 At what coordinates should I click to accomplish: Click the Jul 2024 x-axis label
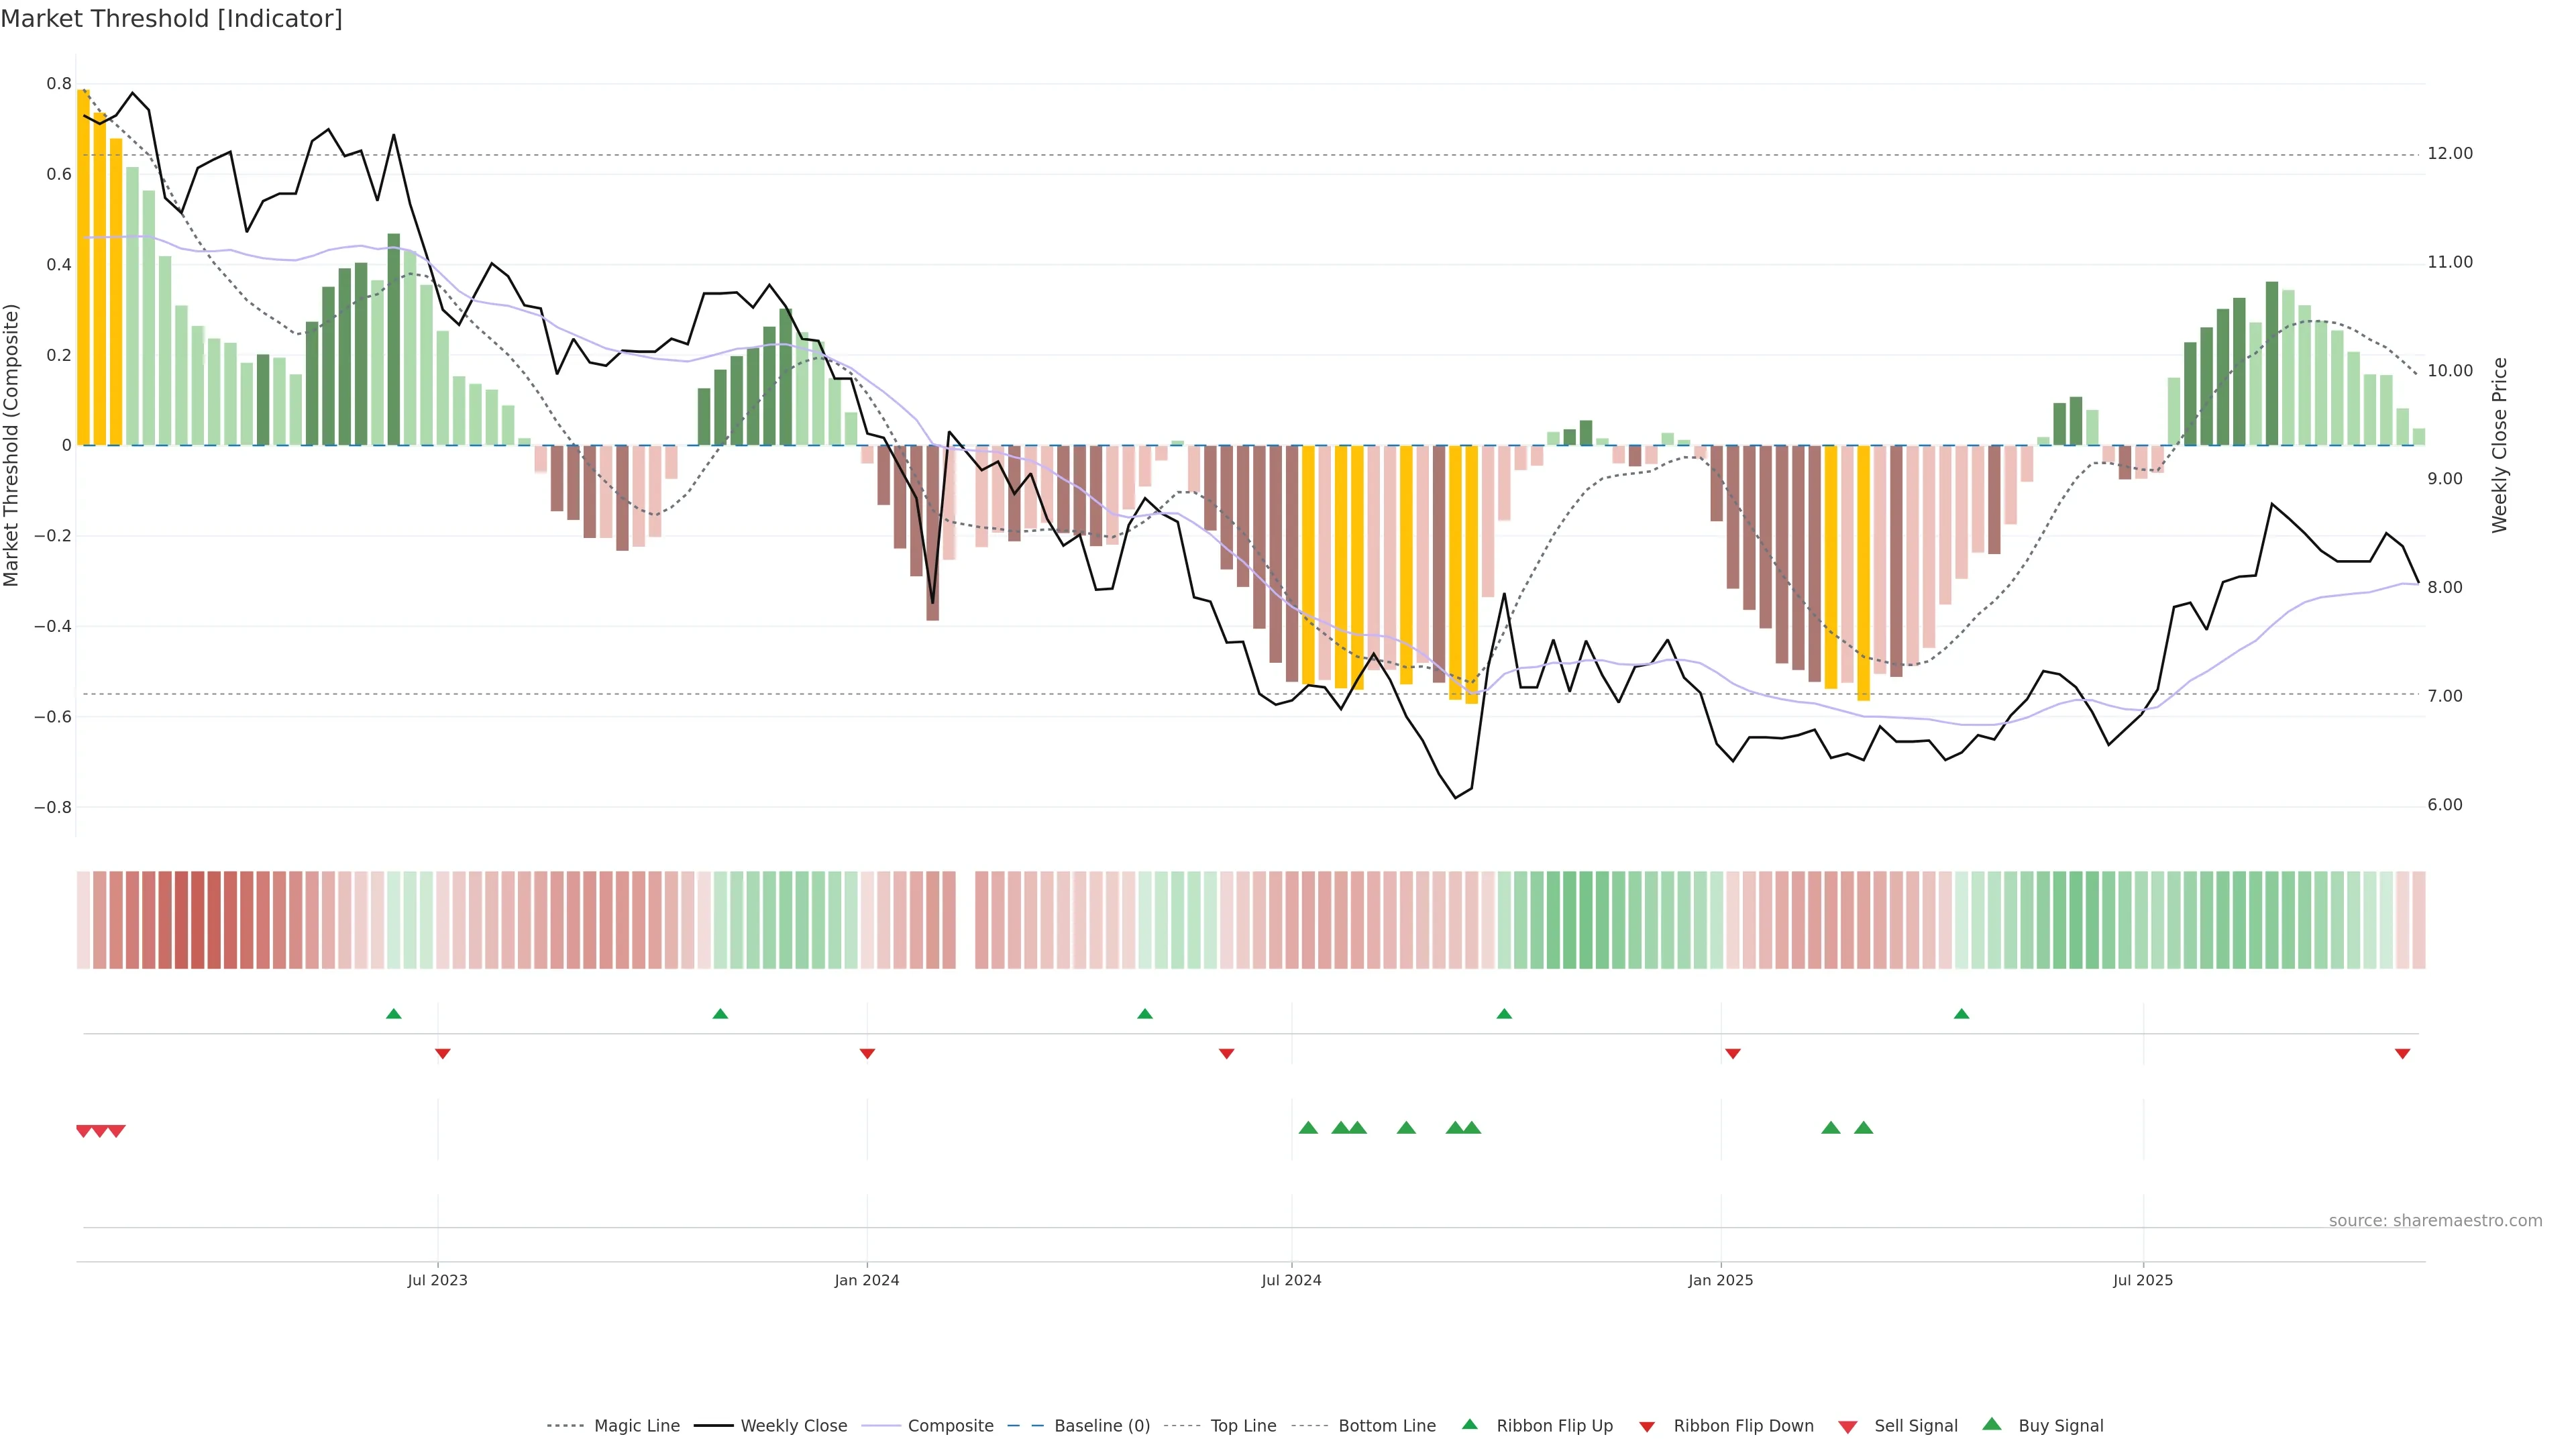coord(1291,1280)
